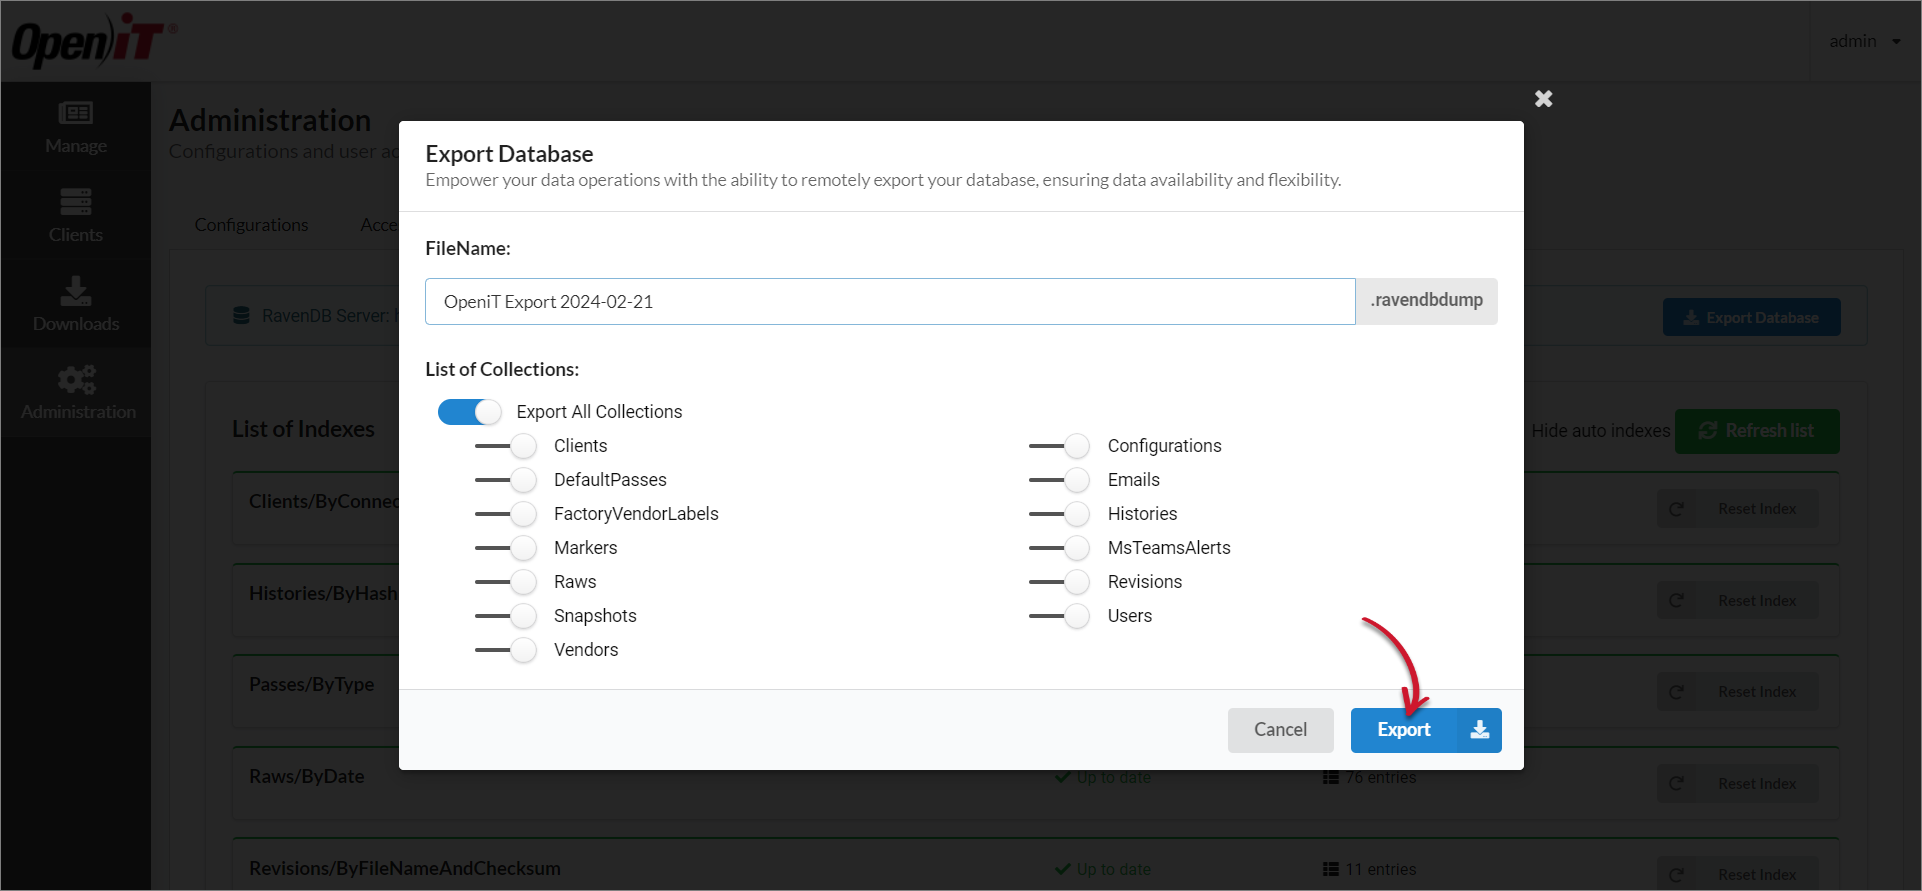Viewport: 1922px width, 891px height.
Task: Reset Index for Raws/ByDate row
Action: [1738, 784]
